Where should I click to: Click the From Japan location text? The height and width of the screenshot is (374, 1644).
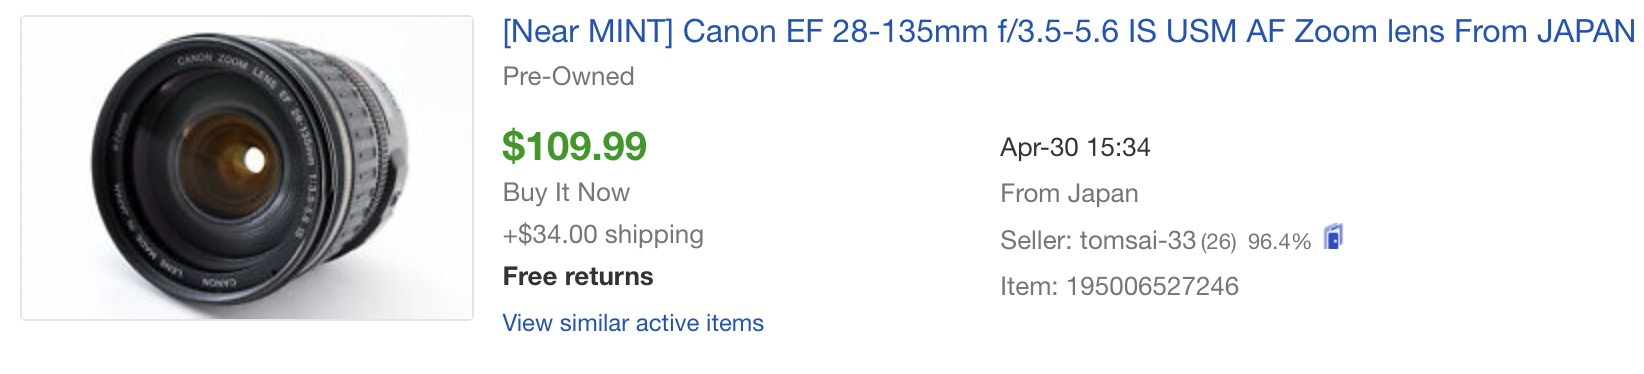pos(1069,194)
